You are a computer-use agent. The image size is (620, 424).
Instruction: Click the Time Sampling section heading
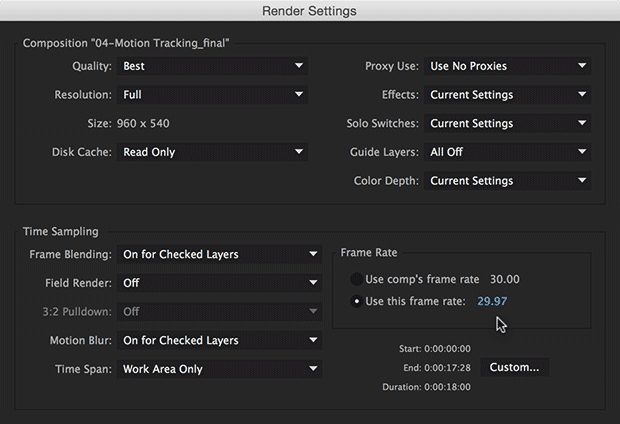pyautogui.click(x=60, y=231)
